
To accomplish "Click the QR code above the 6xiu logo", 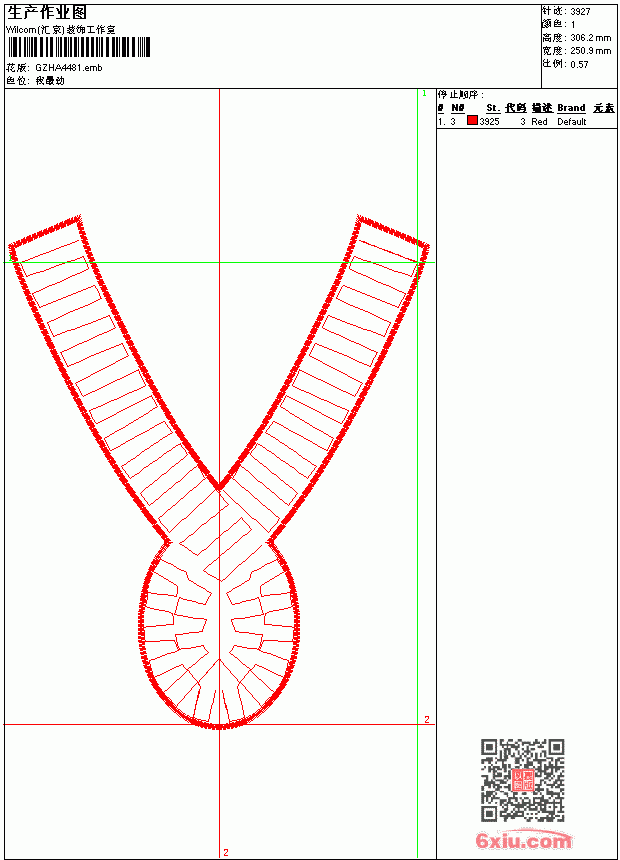I will click(x=523, y=779).
